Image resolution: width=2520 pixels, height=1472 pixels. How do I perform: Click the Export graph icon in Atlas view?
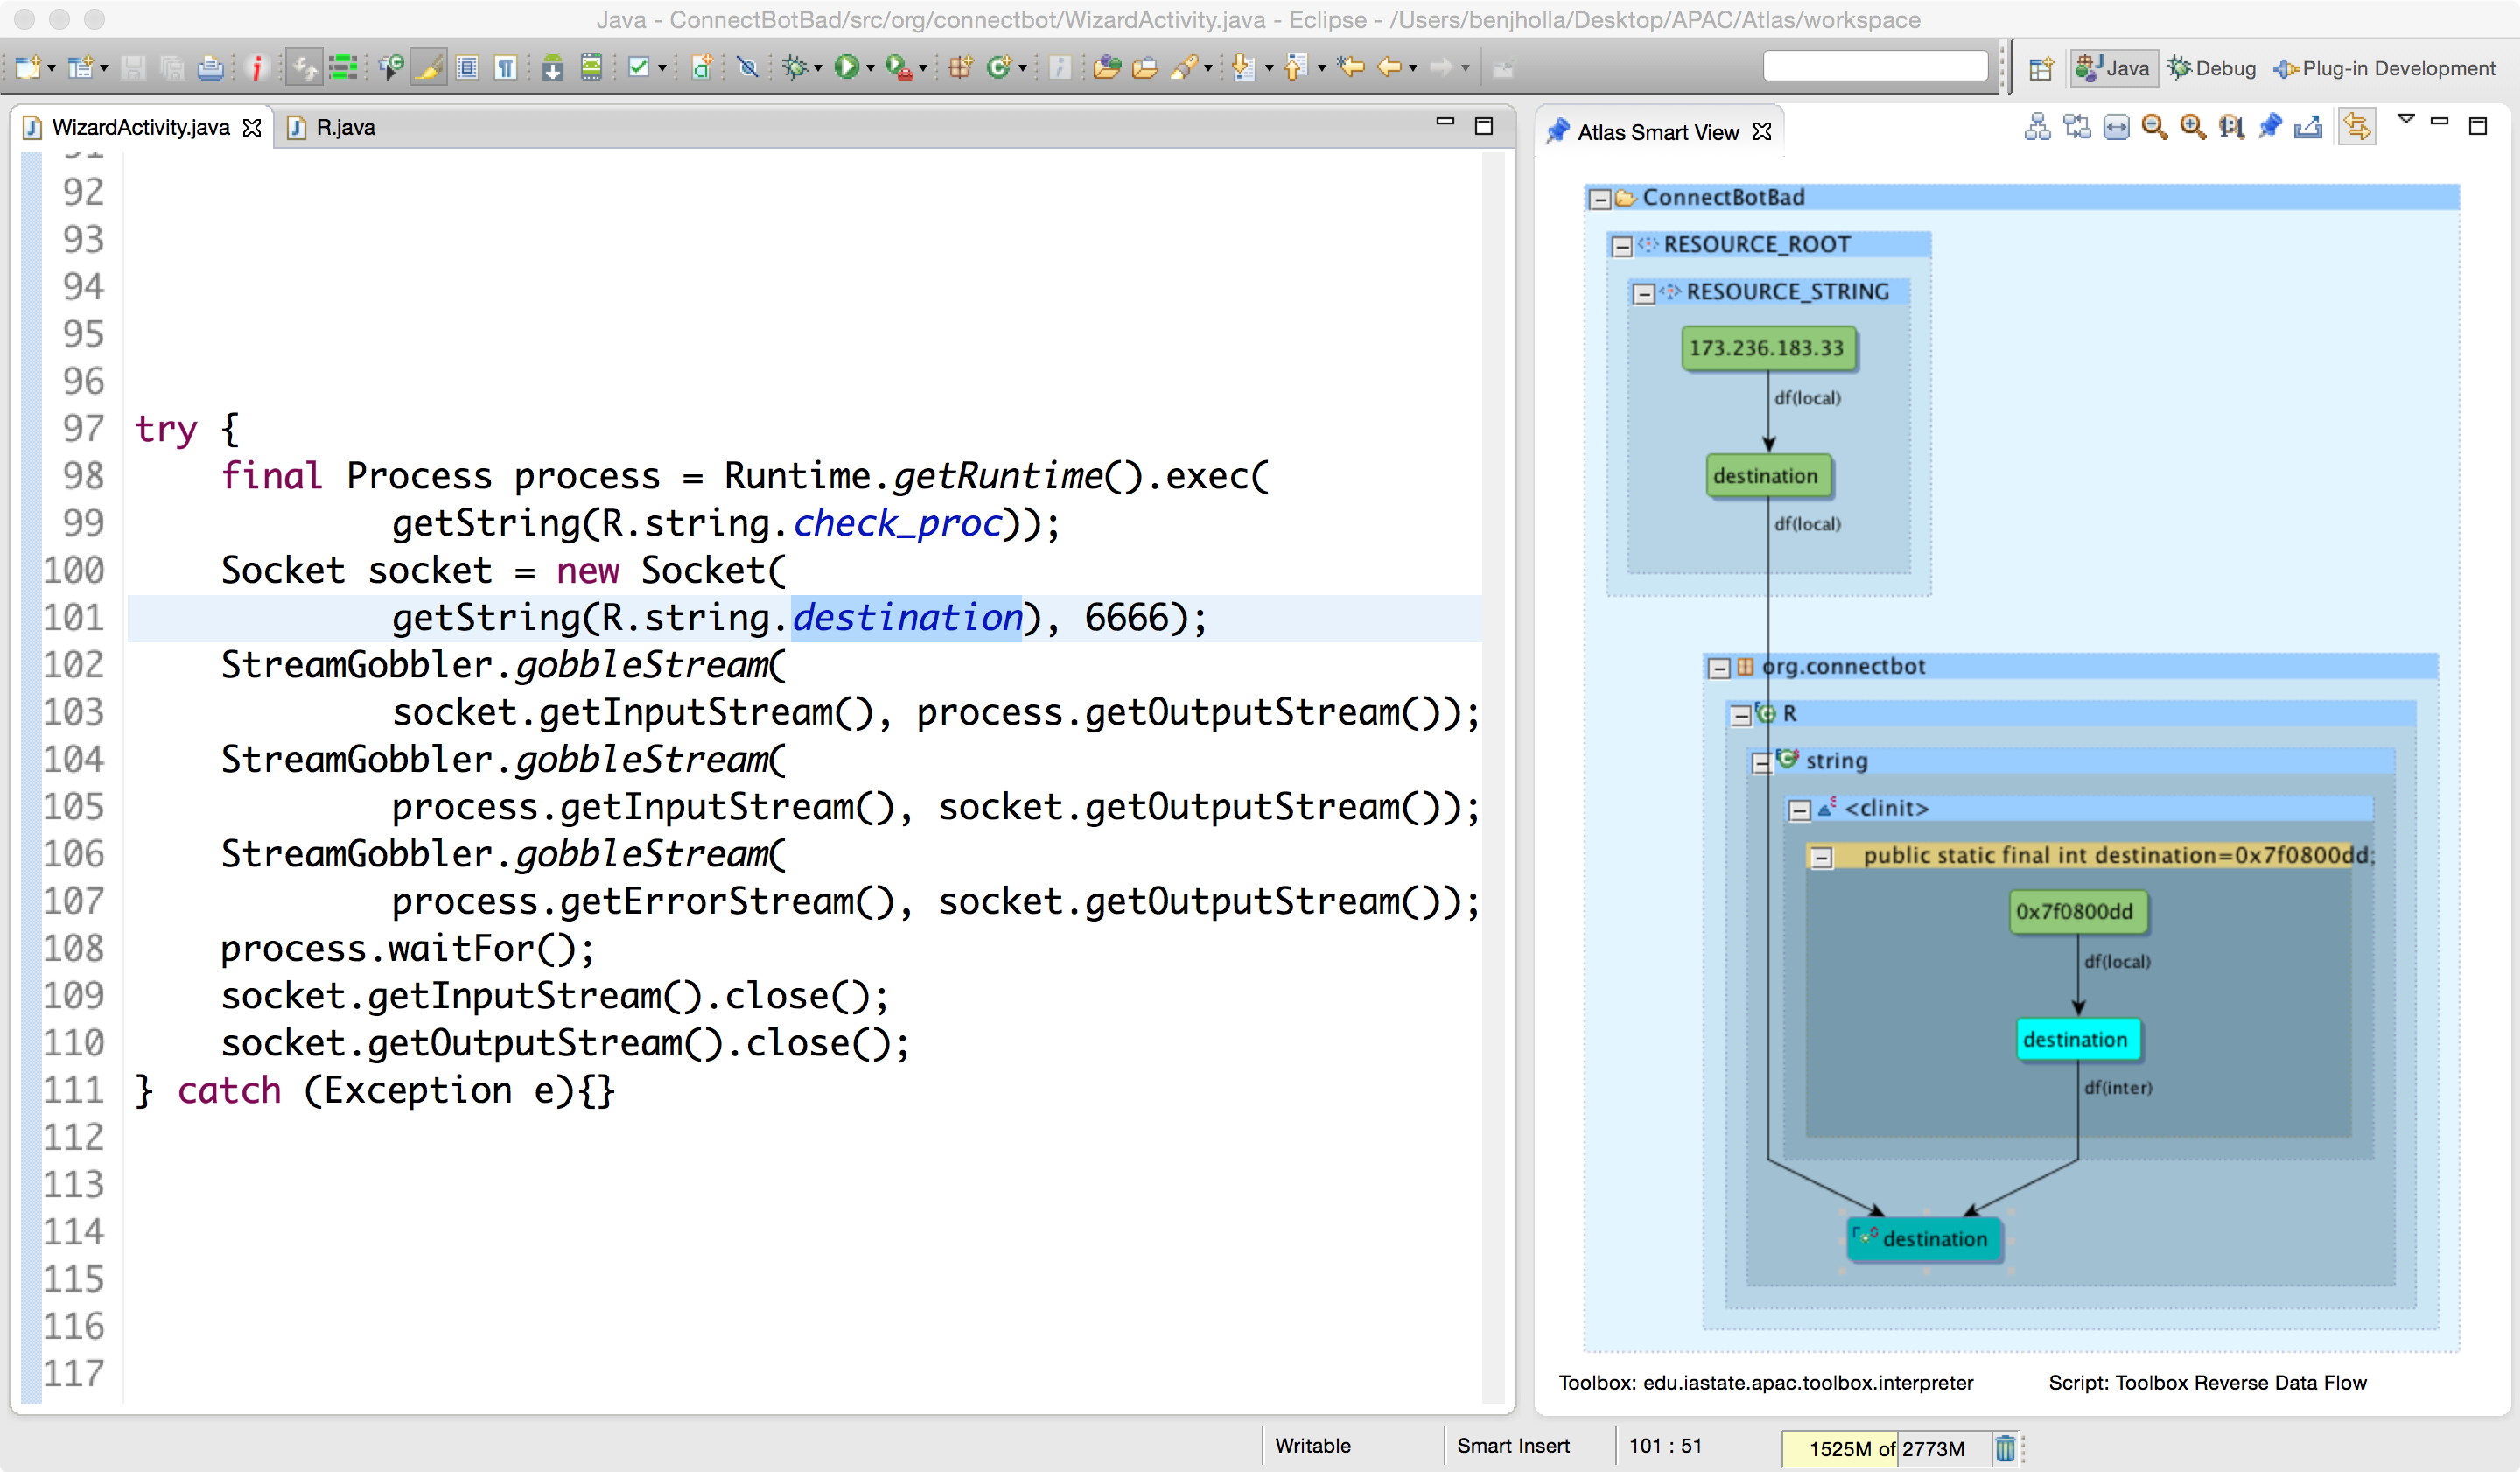tap(2308, 128)
